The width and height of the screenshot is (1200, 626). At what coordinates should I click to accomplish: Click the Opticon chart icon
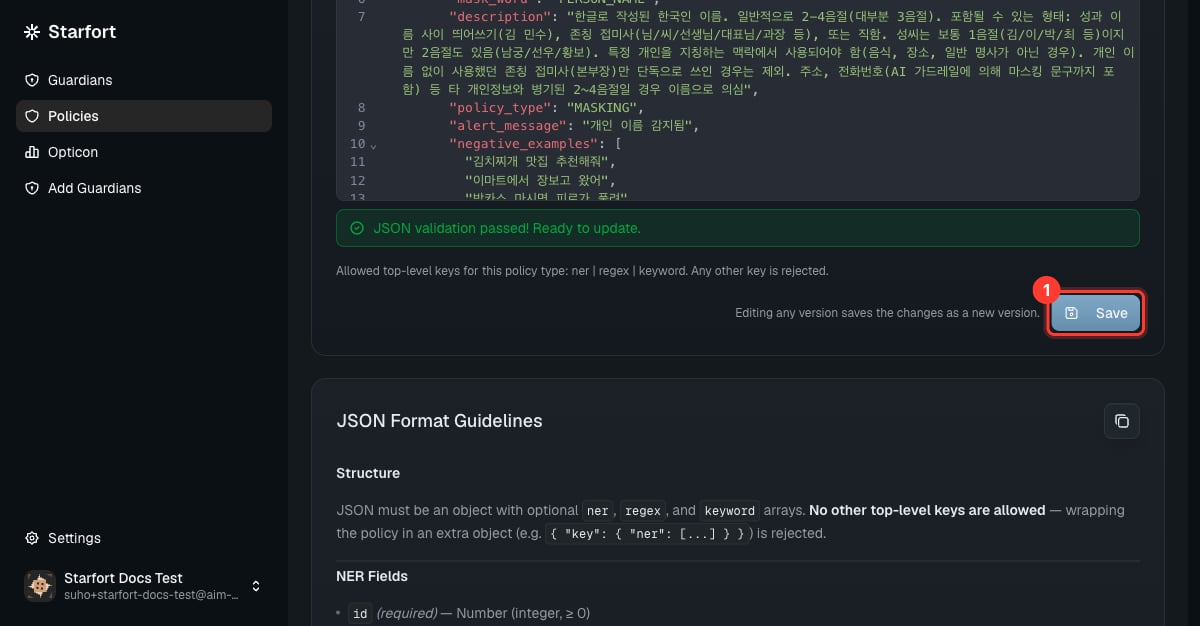pos(32,152)
